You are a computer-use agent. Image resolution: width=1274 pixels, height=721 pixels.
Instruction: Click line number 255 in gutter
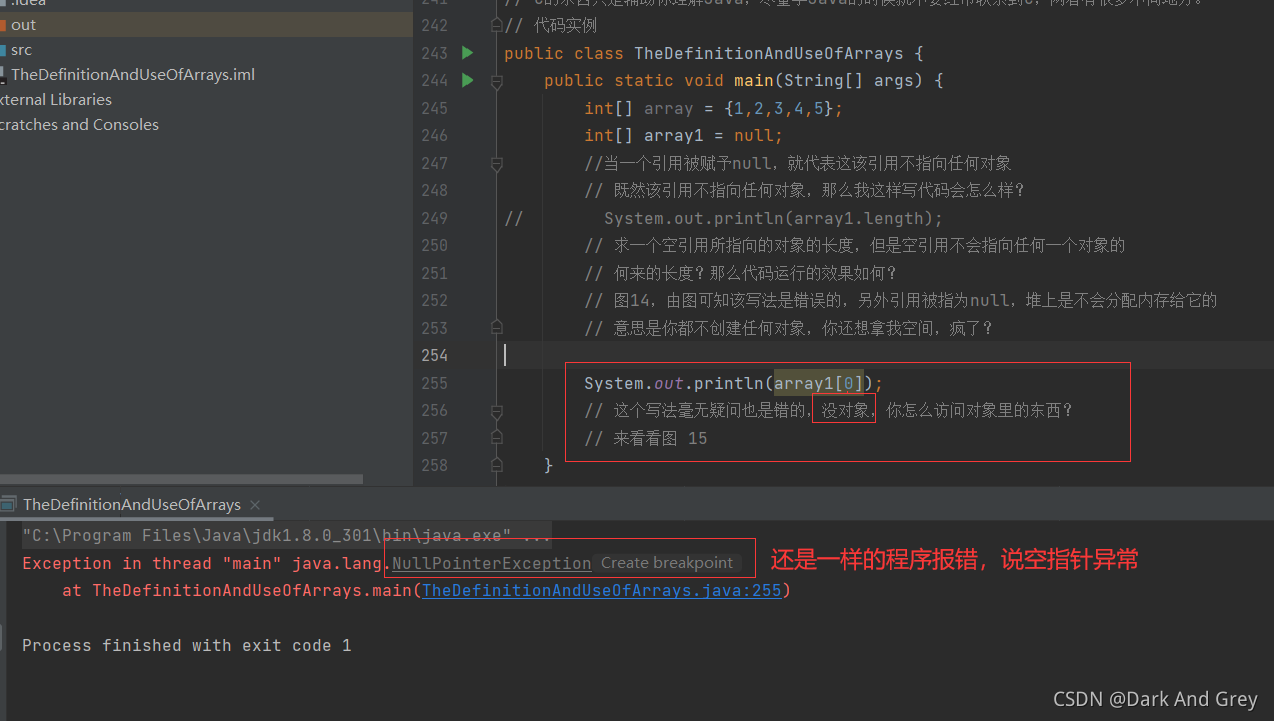pyautogui.click(x=434, y=383)
